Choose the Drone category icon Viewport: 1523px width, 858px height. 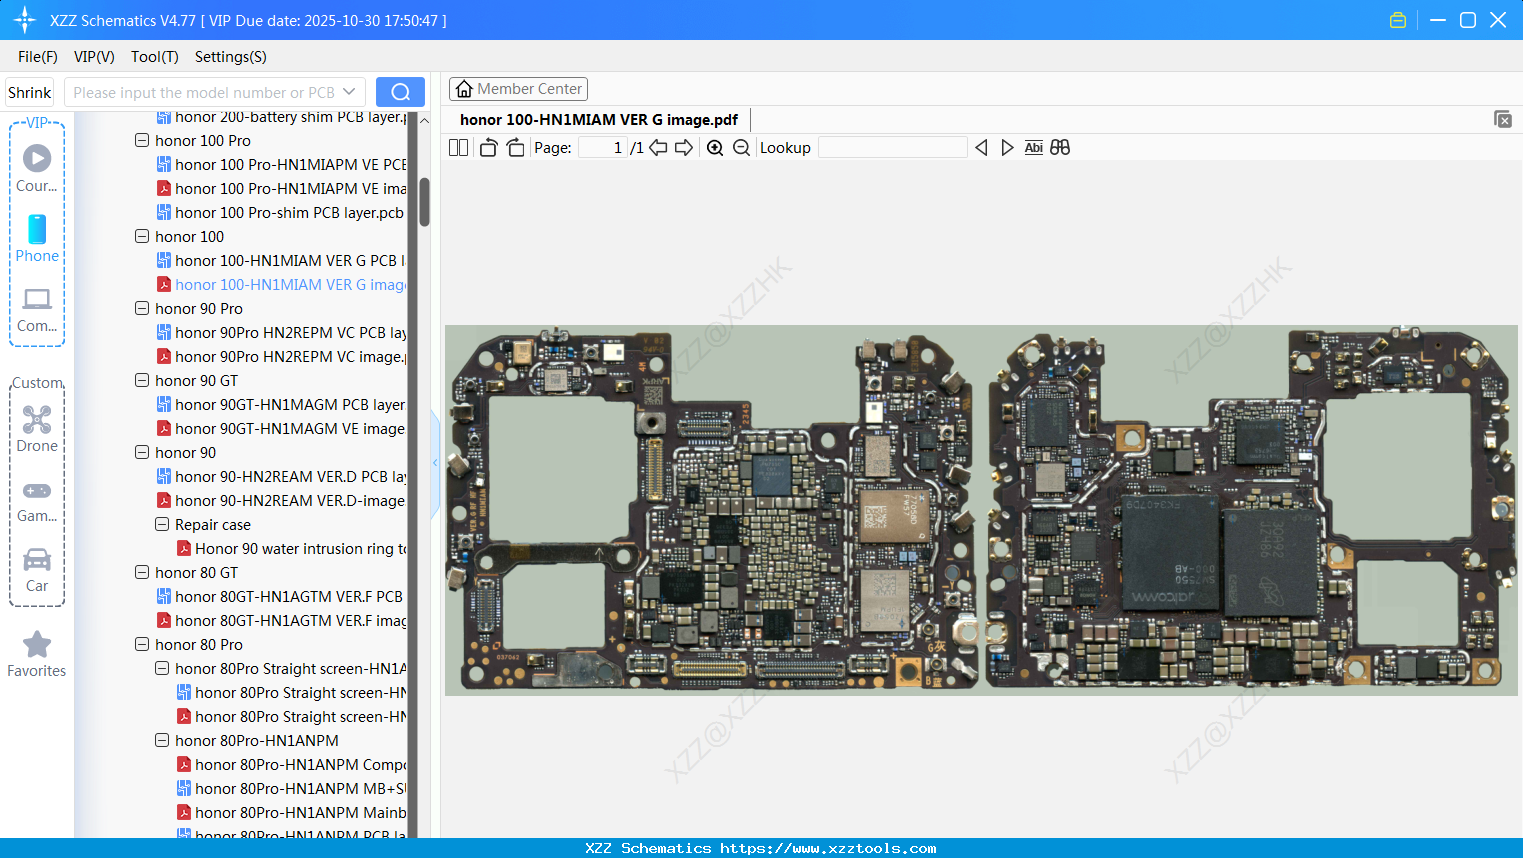click(37, 428)
